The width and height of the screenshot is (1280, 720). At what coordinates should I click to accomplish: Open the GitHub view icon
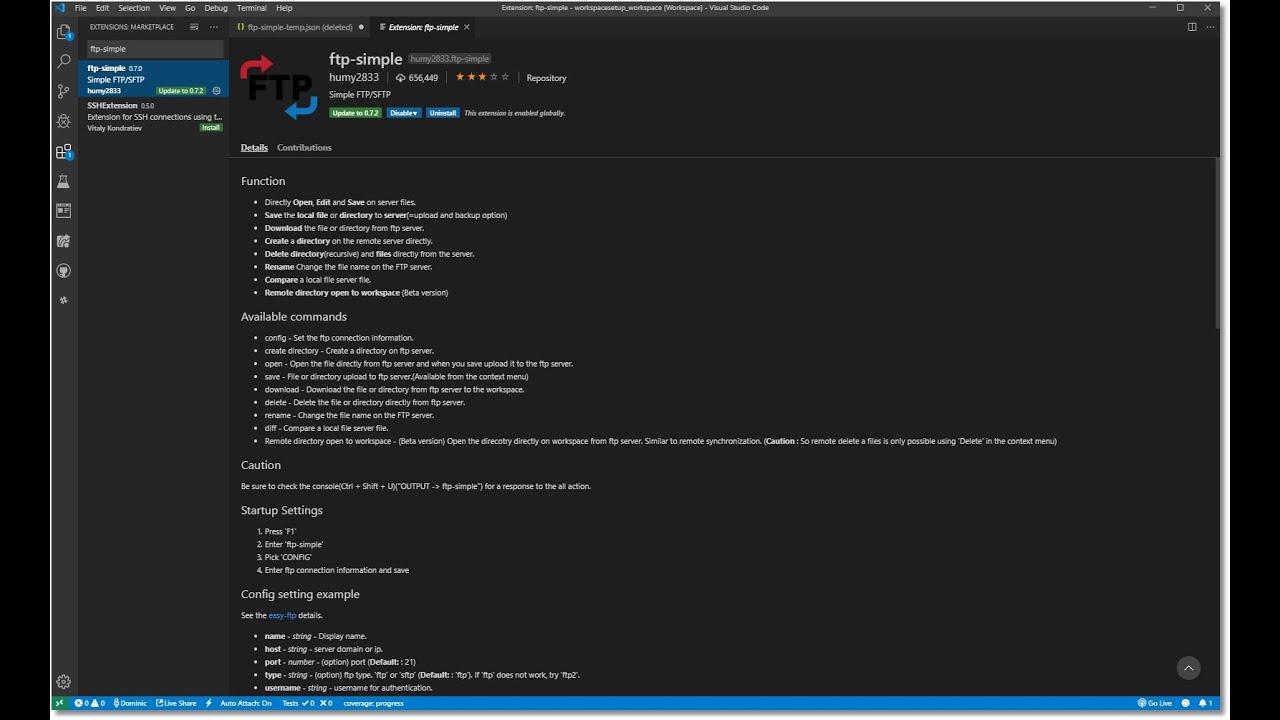click(64, 271)
